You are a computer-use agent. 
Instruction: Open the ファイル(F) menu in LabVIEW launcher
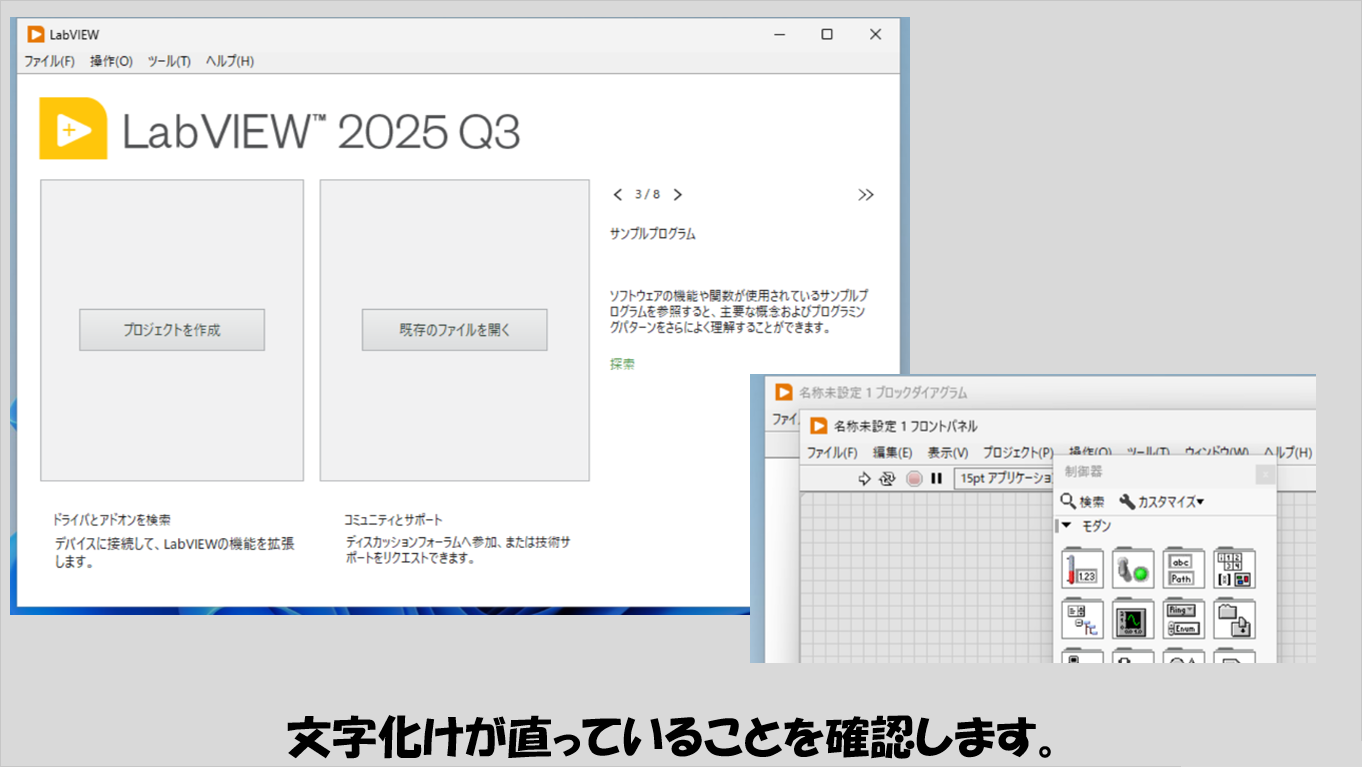49,61
